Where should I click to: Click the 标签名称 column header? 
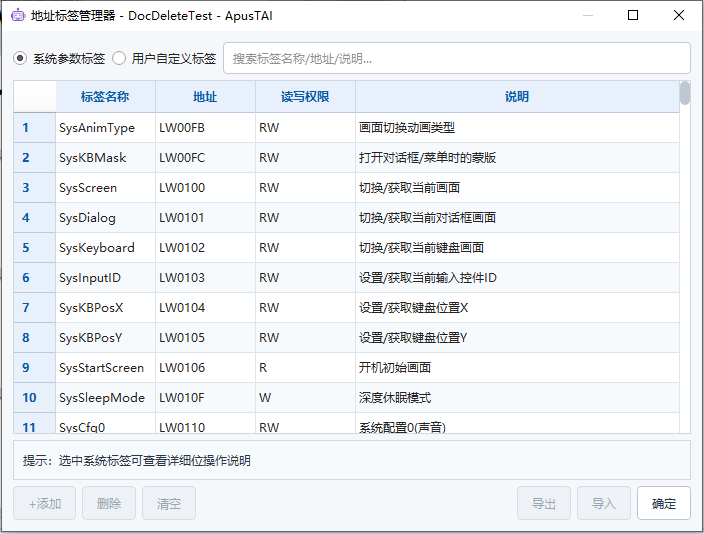tap(105, 97)
